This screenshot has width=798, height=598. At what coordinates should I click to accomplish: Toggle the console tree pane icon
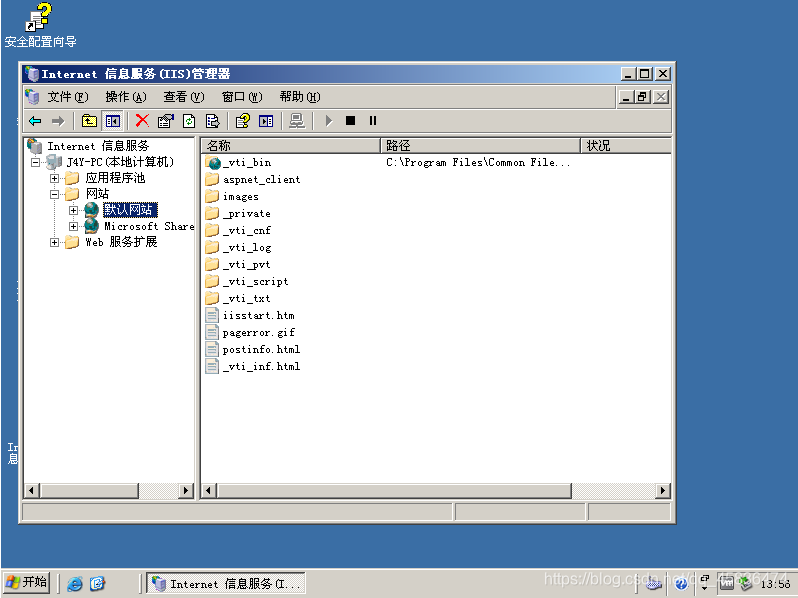112,121
